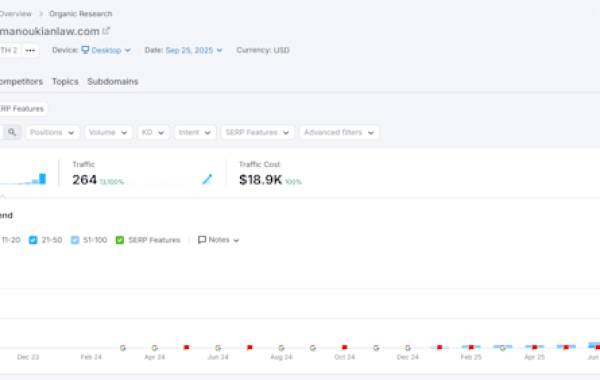Image resolution: width=600 pixels, height=380 pixels.
Task: Click red flag note above Oct 24
Action: [x=344, y=347]
